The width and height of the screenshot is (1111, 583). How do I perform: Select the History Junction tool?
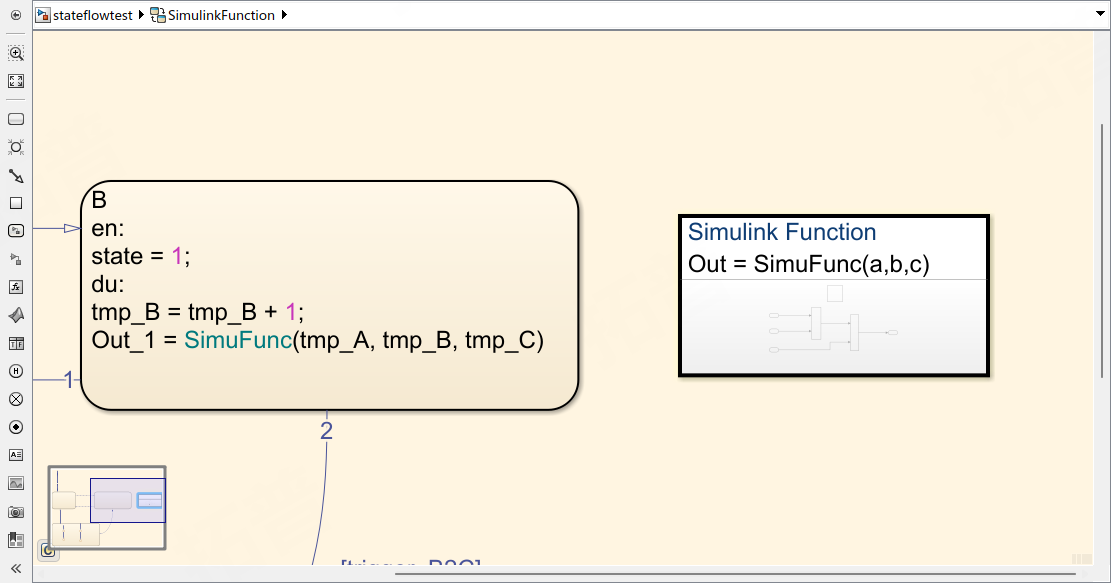[x=15, y=371]
